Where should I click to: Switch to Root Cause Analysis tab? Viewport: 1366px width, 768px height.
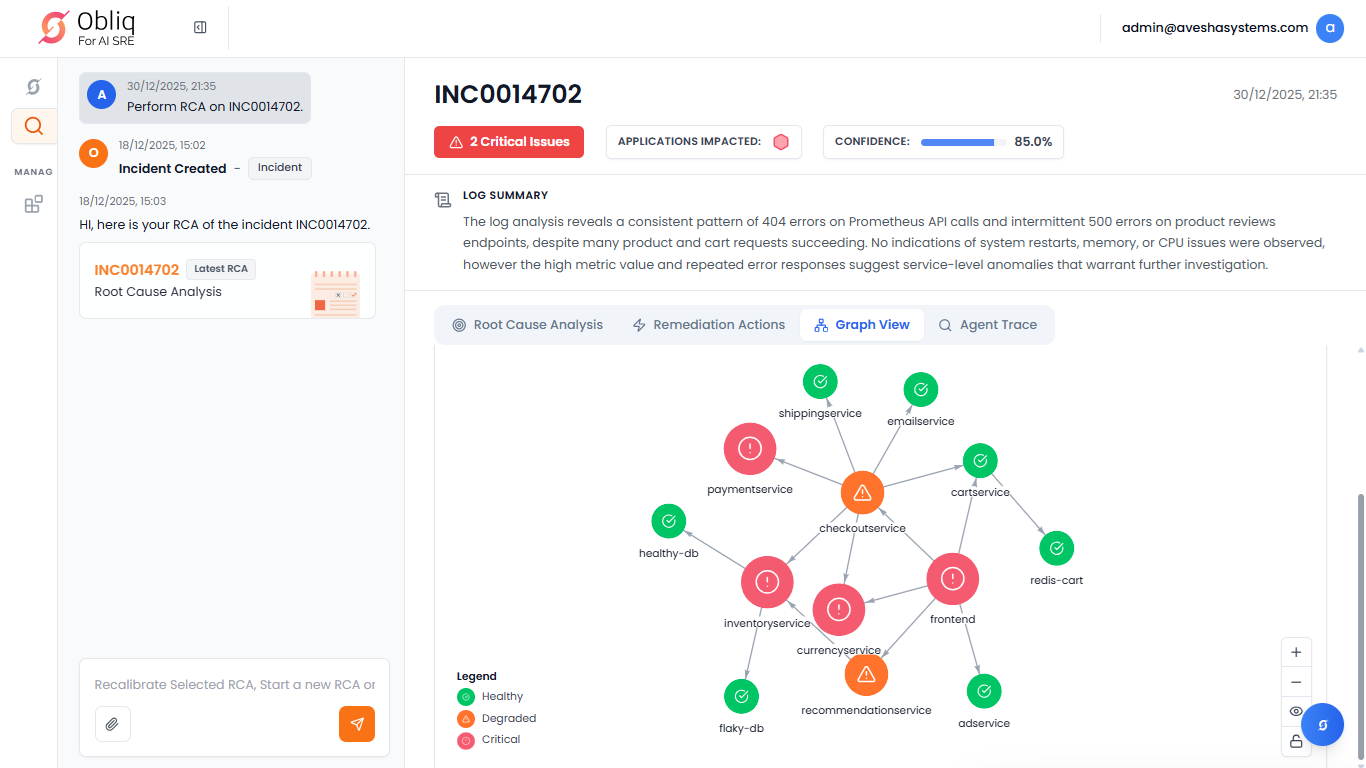tap(528, 325)
